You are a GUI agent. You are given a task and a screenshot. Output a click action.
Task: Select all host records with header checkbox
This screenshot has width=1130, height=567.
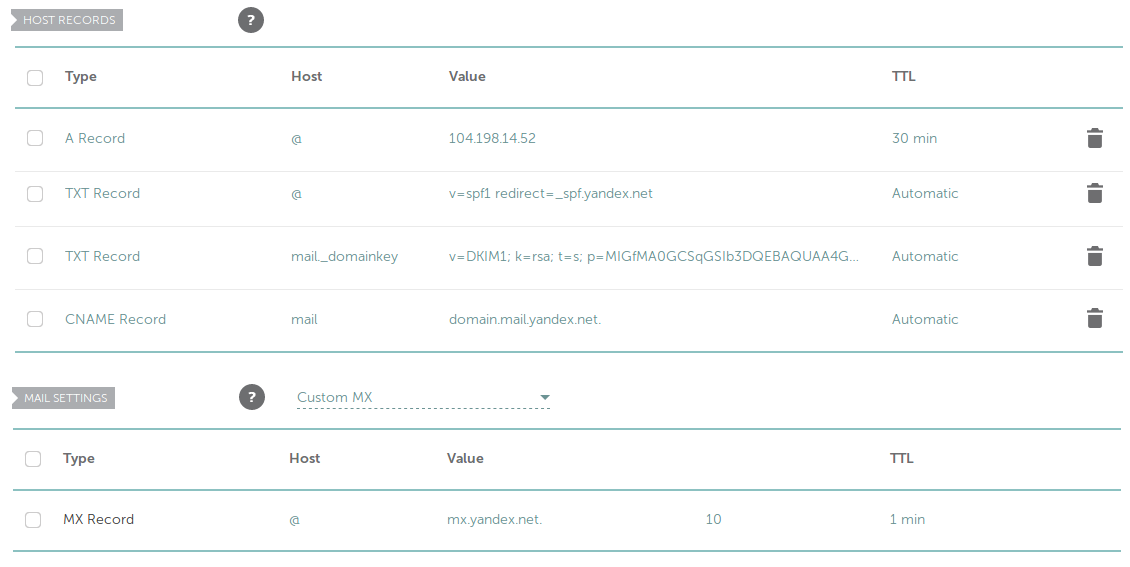pyautogui.click(x=35, y=78)
